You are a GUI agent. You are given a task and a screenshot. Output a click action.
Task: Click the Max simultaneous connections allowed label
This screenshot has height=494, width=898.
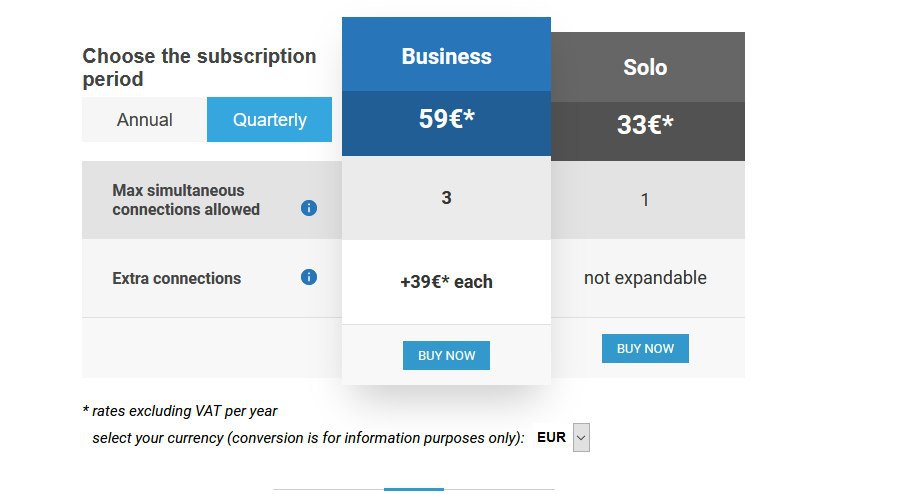186,200
